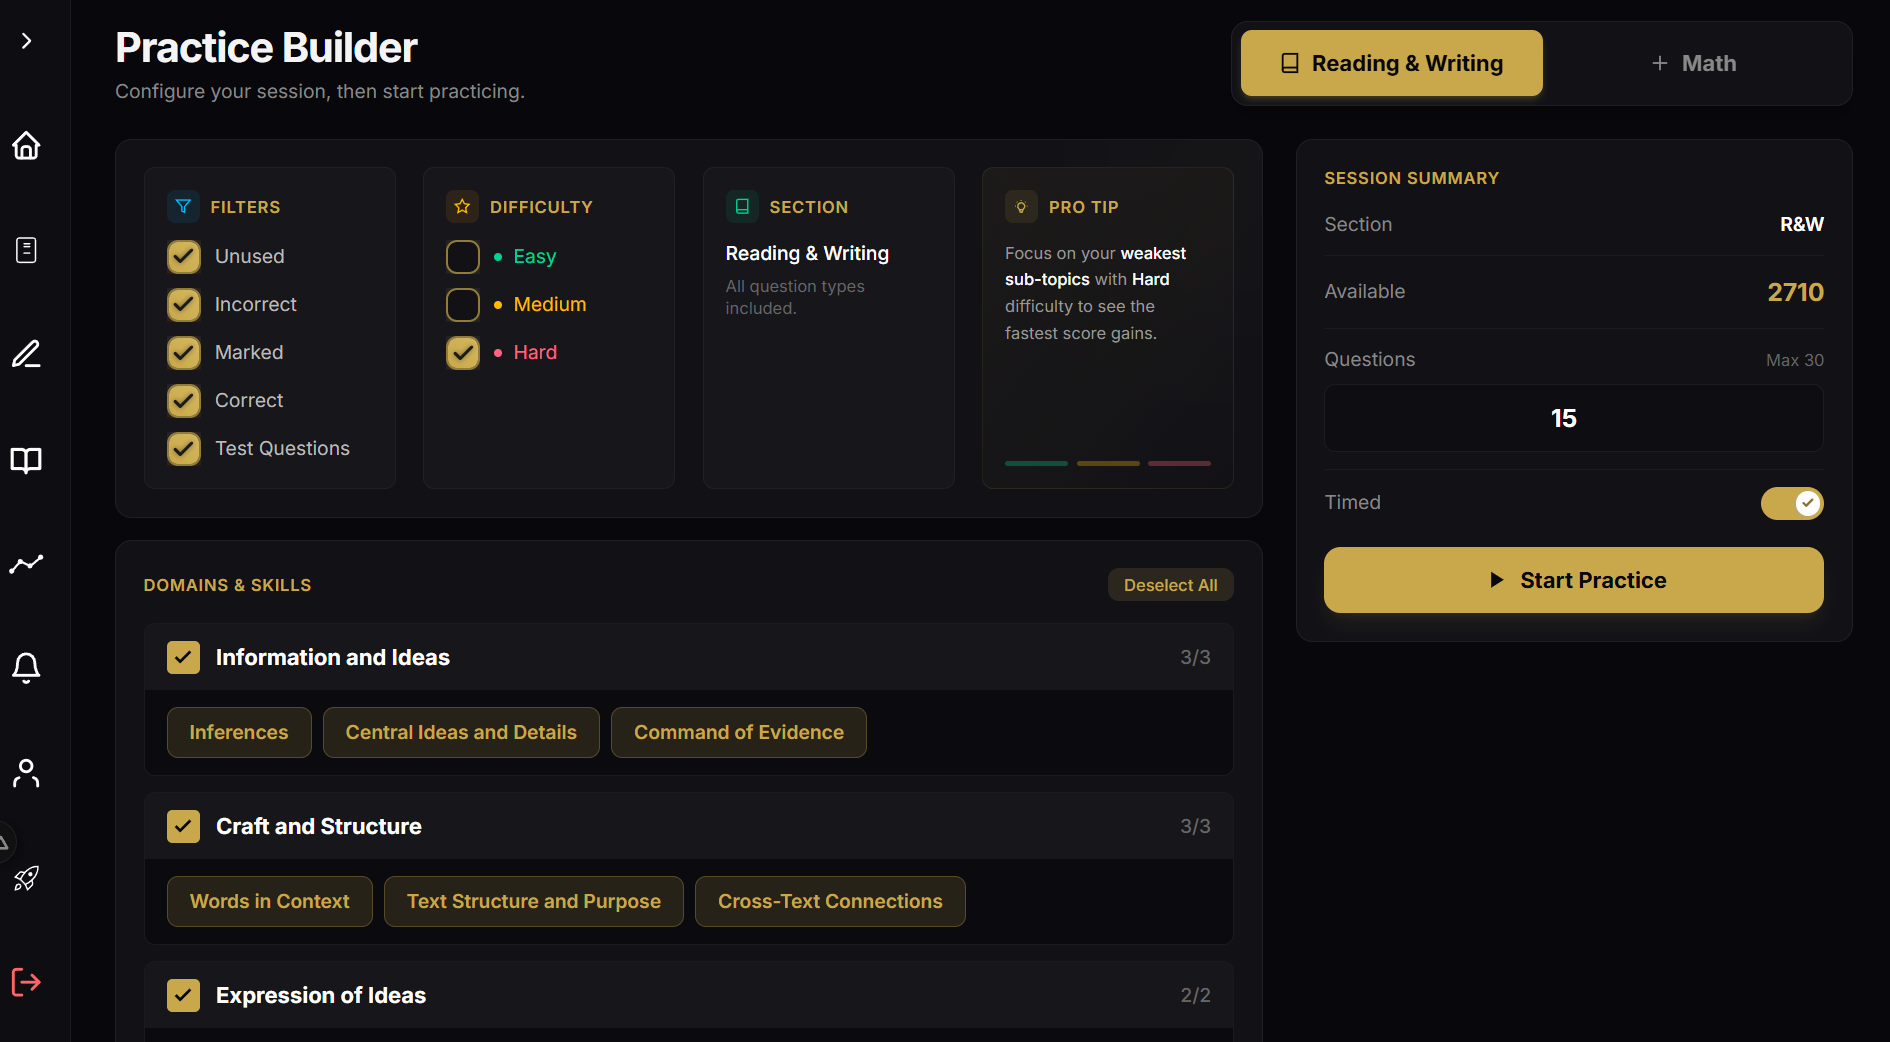The image size is (1890, 1042).
Task: Toggle Cross-Text Connections skill chip
Action: pyautogui.click(x=830, y=901)
